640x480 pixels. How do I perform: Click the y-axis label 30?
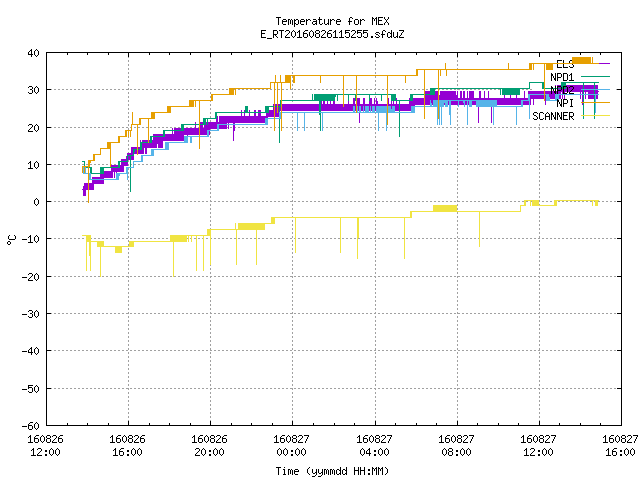pyautogui.click(x=33, y=90)
